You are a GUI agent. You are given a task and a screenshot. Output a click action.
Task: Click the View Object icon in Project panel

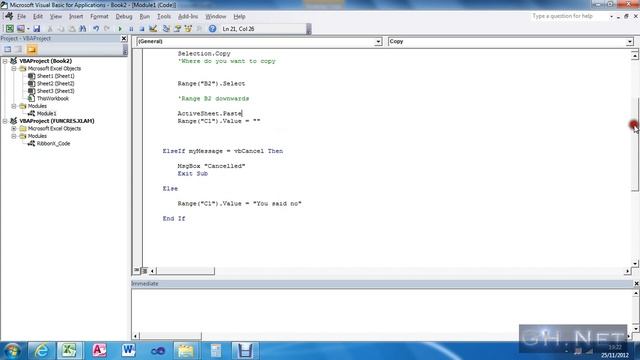coord(19,49)
